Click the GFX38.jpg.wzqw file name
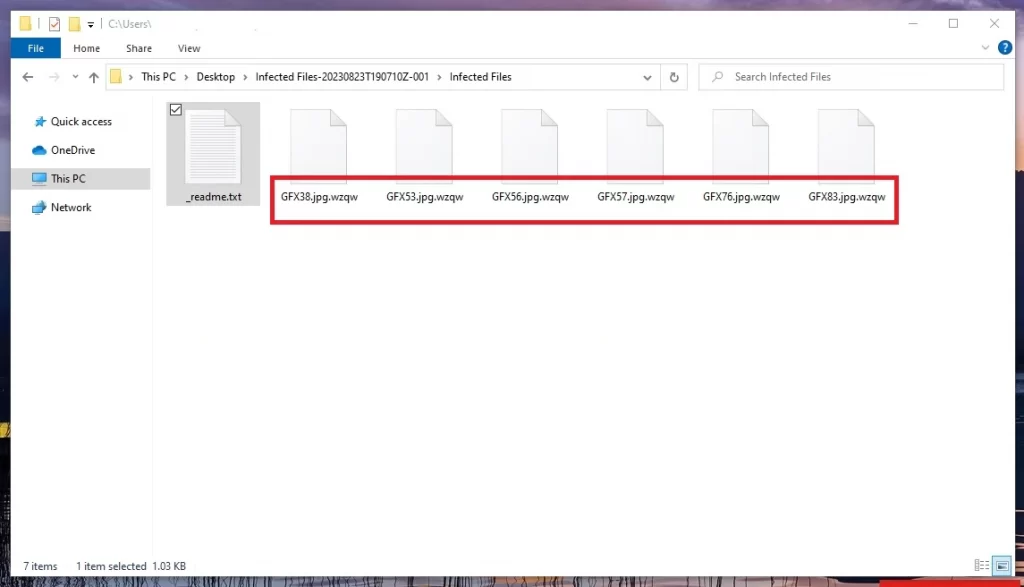 click(319, 197)
